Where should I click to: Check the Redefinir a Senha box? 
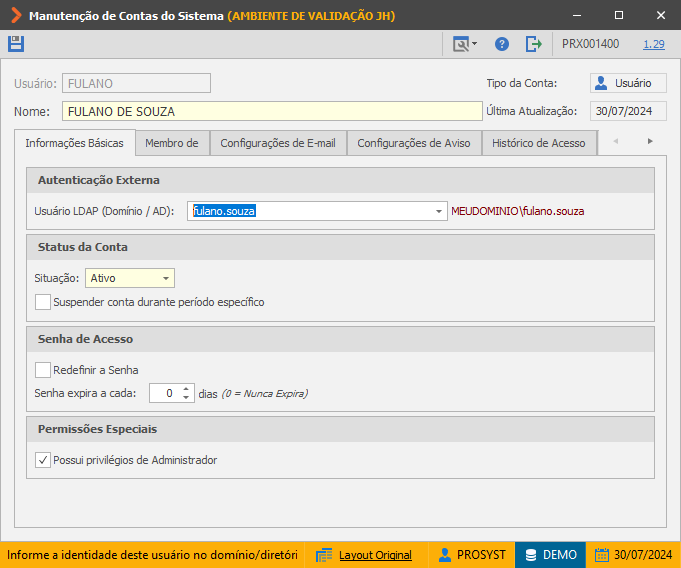point(43,370)
